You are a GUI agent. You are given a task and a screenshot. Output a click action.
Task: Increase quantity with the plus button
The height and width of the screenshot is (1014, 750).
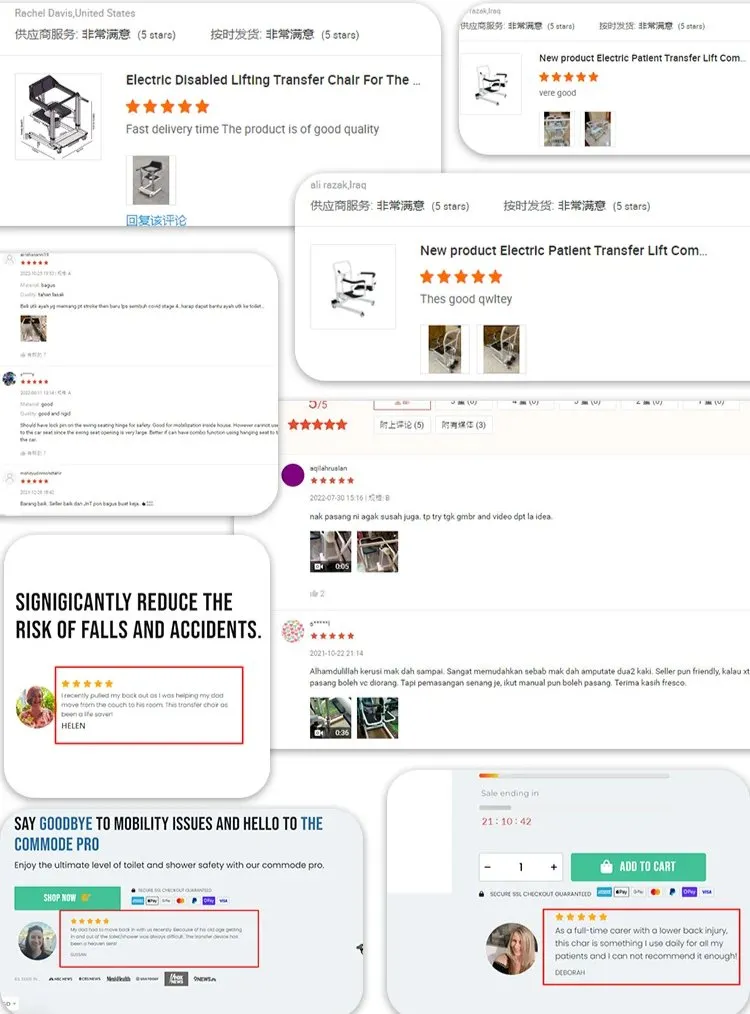[553, 867]
